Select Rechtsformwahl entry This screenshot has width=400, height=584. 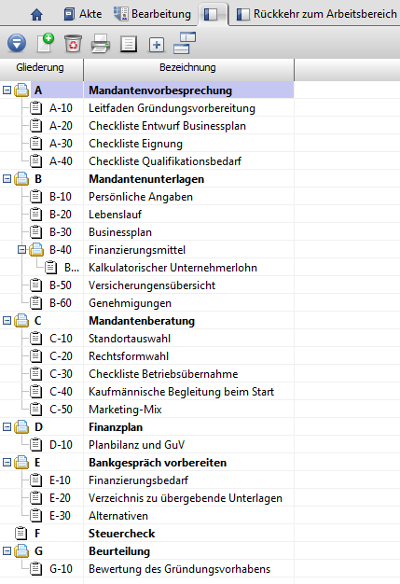pyautogui.click(x=128, y=356)
